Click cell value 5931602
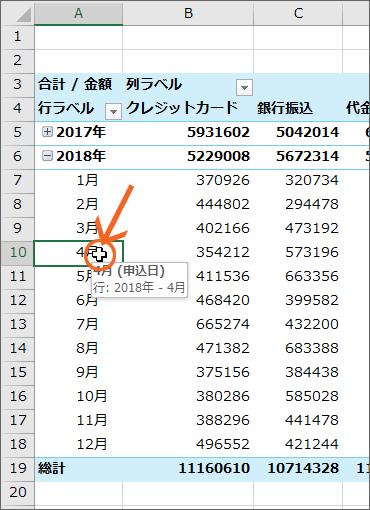Viewport: 370px width, 510px height. 218,132
